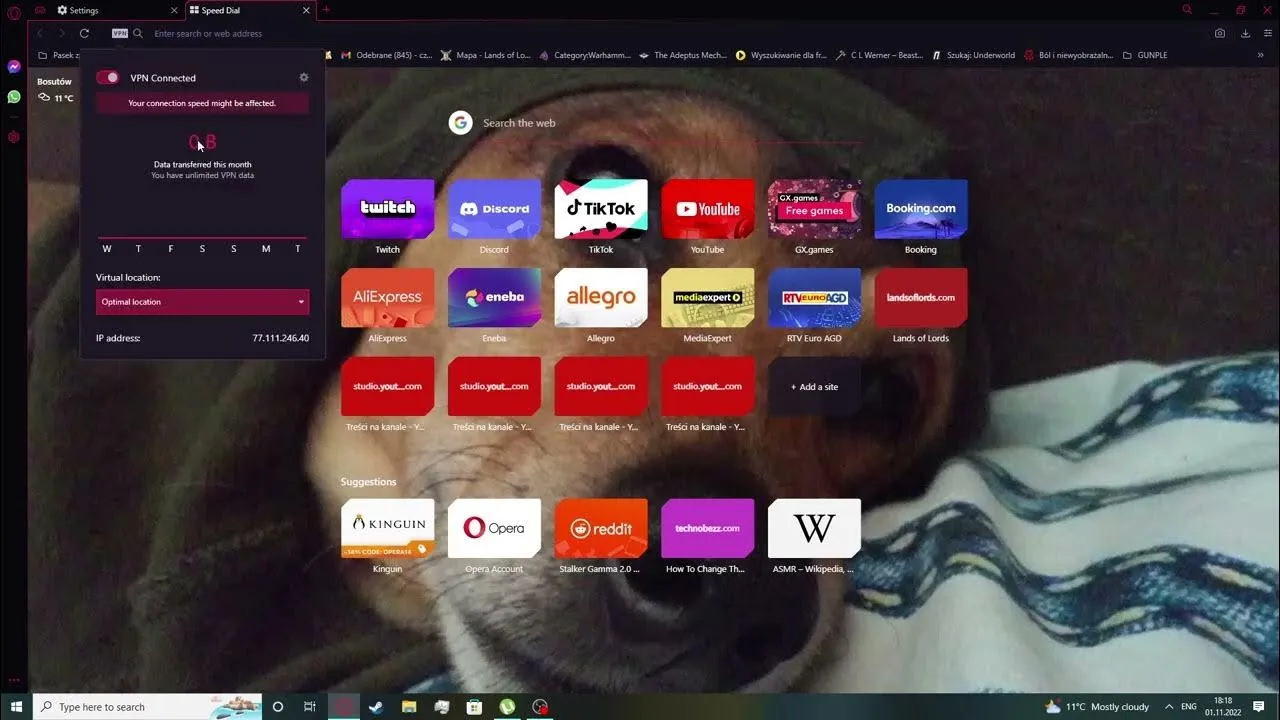
Task: Open VPN settings via the gear icon
Action: [304, 77]
